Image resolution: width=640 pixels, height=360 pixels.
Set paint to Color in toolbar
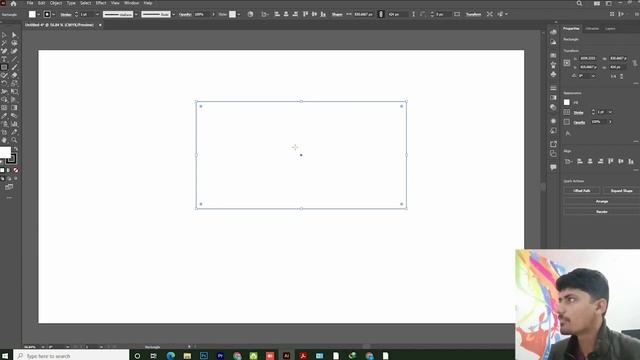(2, 170)
